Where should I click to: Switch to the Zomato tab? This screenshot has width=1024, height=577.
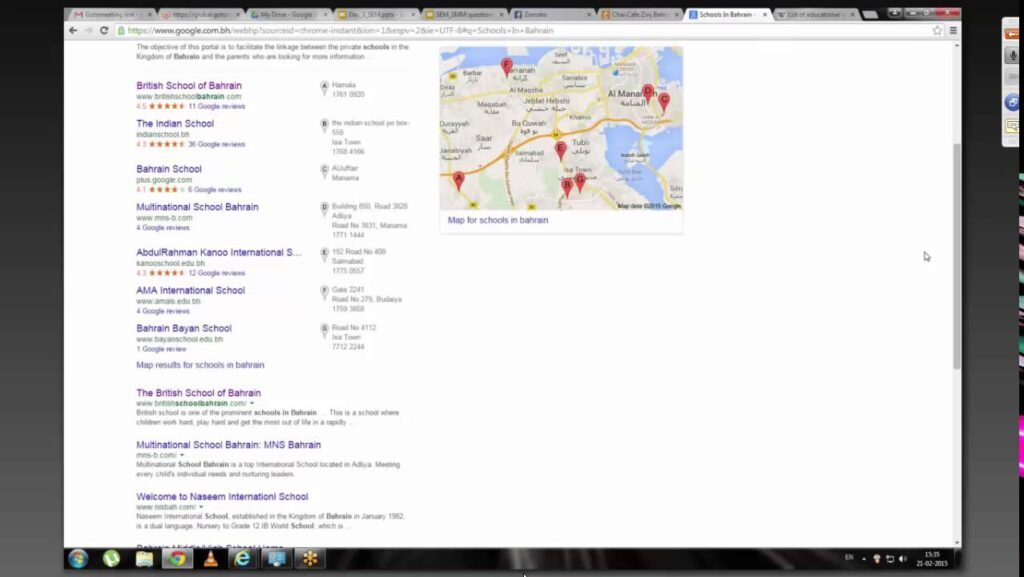coord(551,14)
